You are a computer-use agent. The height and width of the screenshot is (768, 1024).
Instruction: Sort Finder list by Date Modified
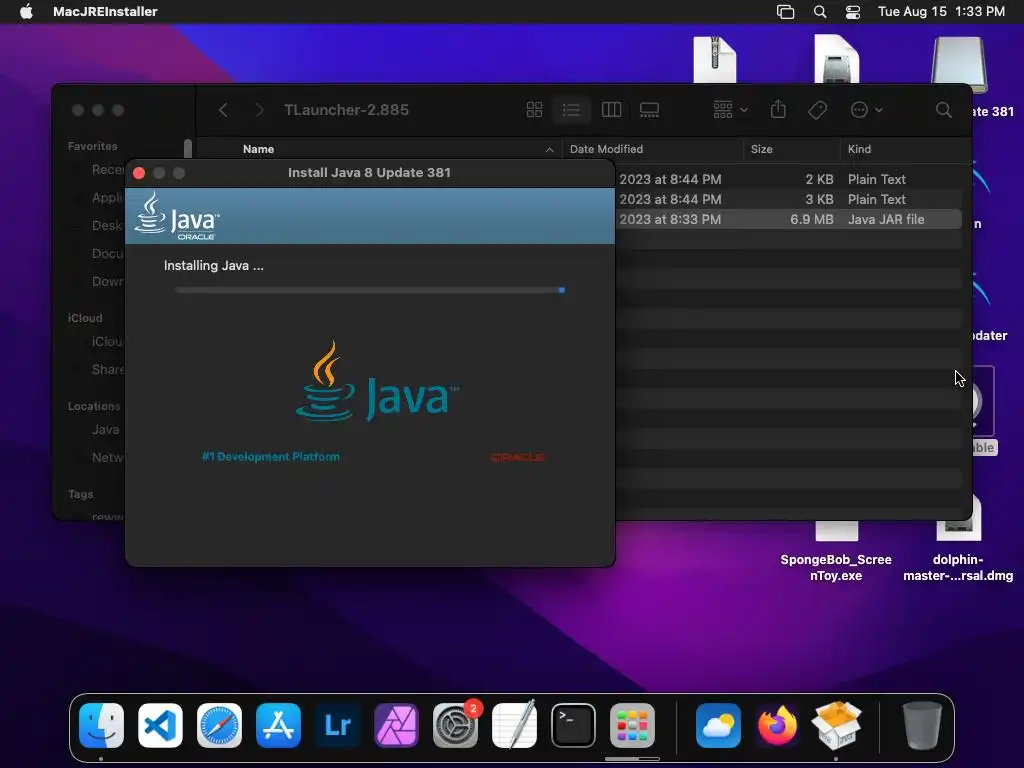(606, 149)
